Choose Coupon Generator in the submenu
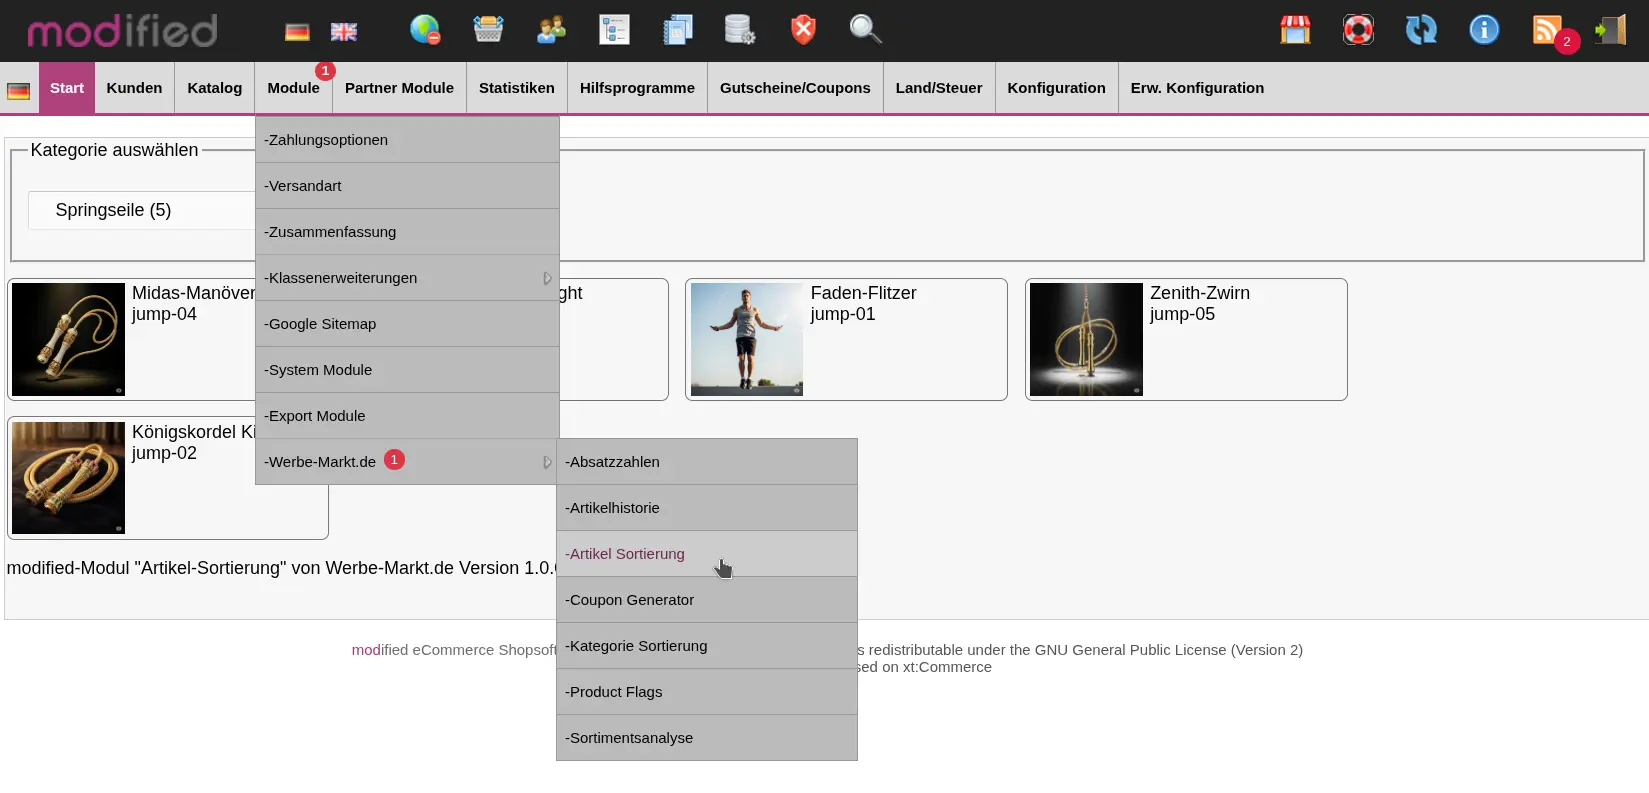1649x793 pixels. coord(631,600)
